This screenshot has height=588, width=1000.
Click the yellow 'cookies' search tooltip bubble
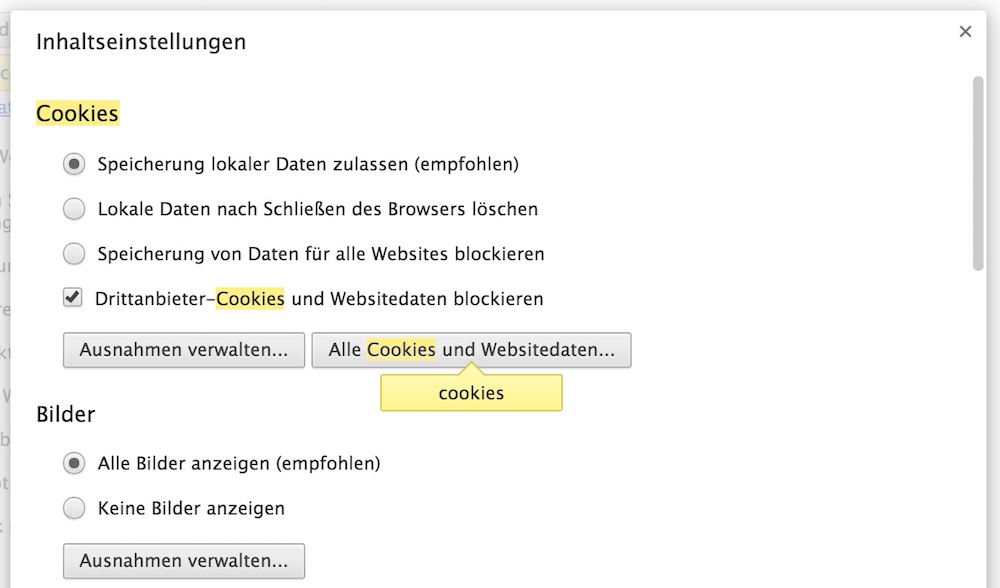coord(471,393)
